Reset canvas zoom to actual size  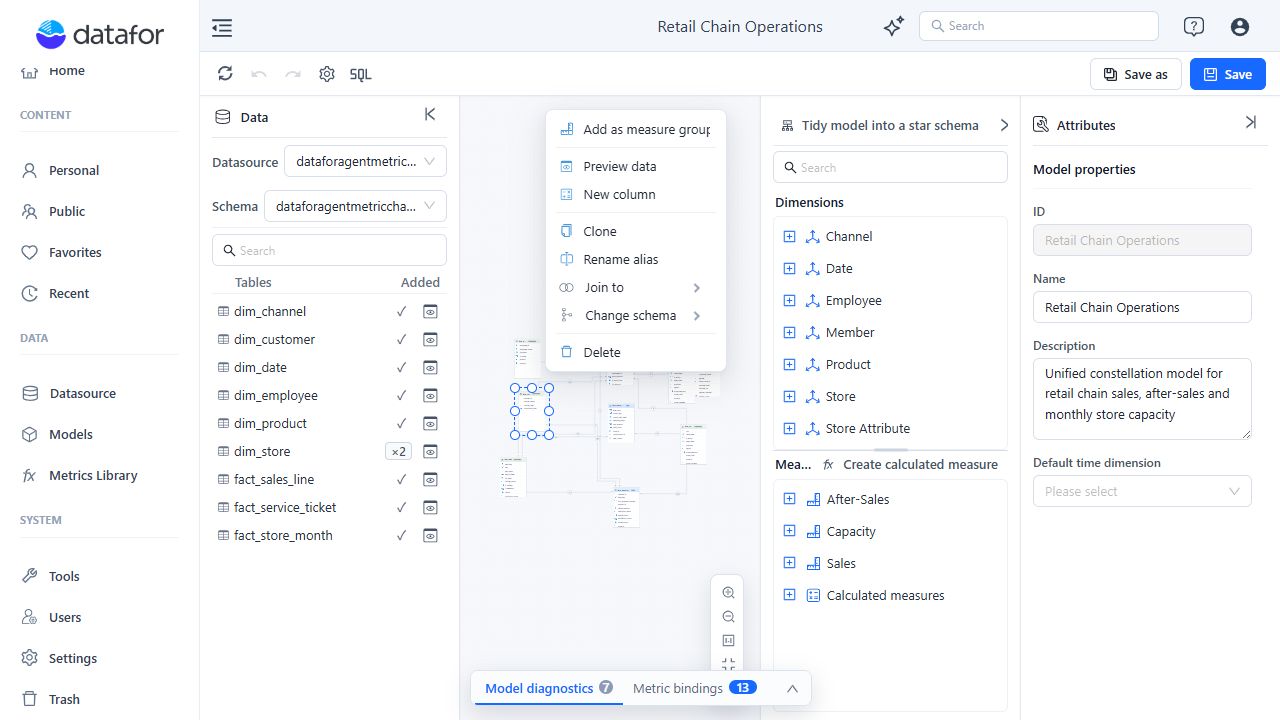point(728,641)
